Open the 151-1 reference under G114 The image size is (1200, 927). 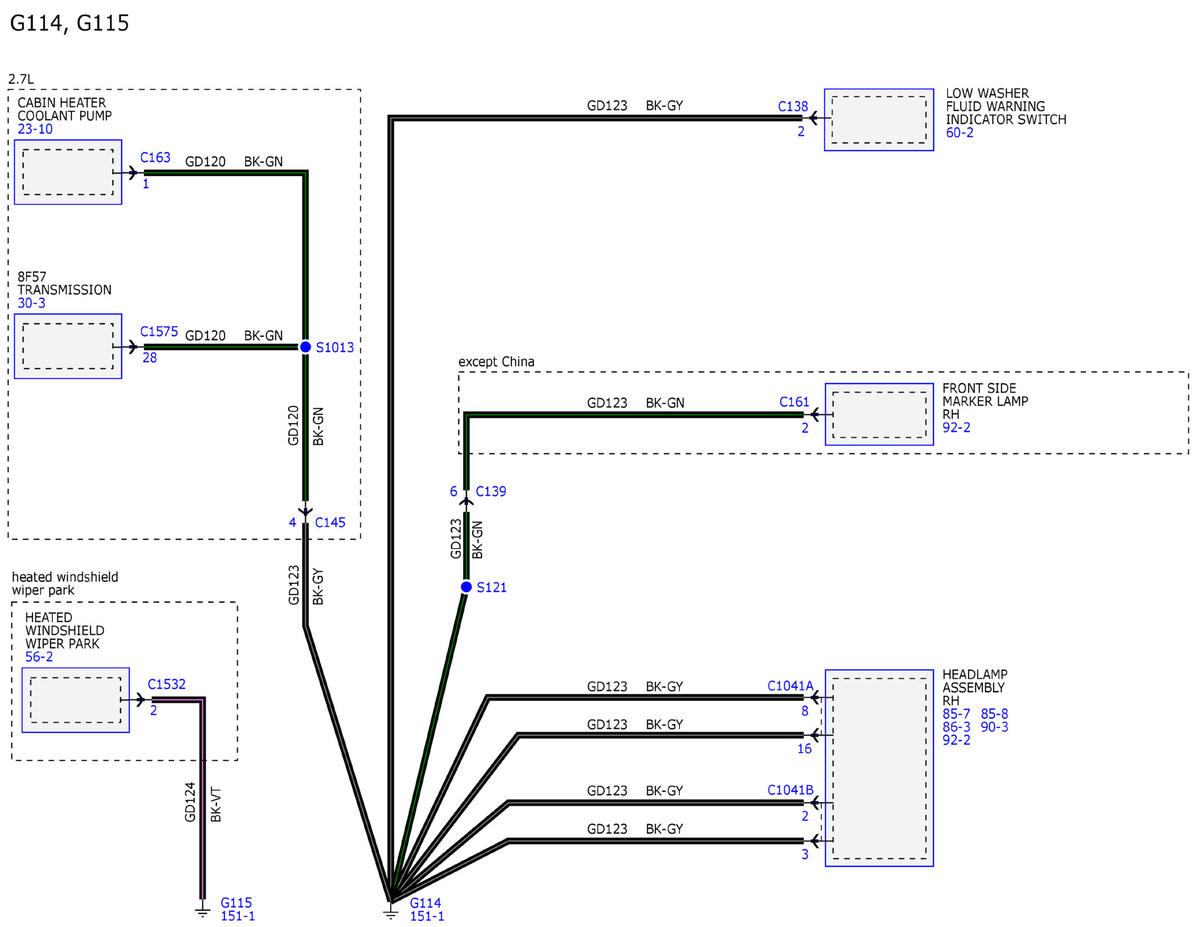[427, 916]
